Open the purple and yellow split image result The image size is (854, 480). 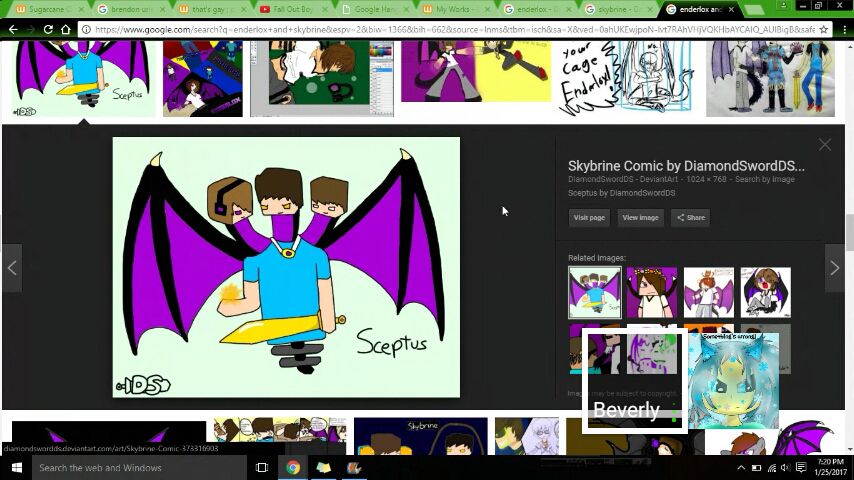coord(476,71)
